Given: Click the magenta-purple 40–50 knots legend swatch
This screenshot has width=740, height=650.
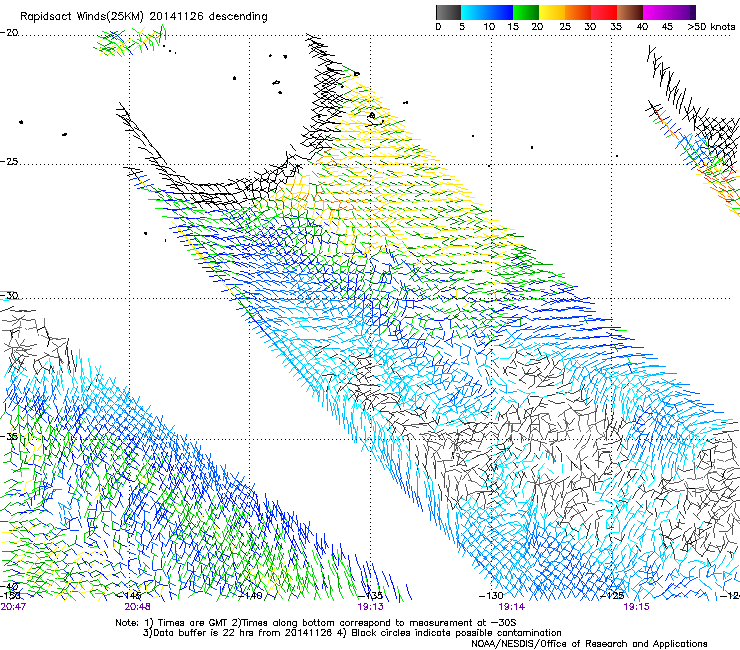Looking at the screenshot, I should [x=669, y=12].
